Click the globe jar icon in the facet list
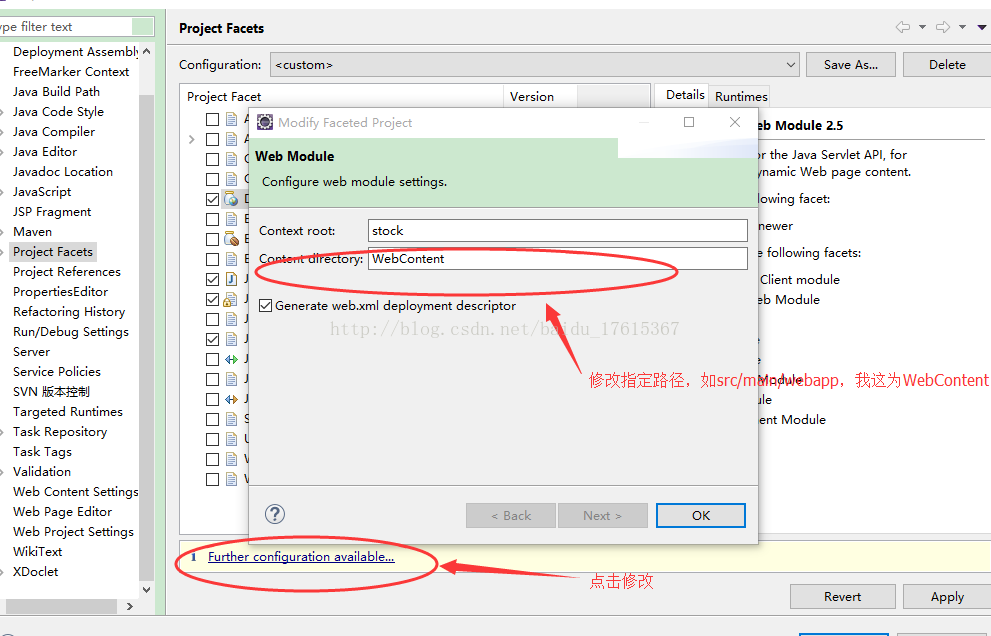 (x=231, y=199)
